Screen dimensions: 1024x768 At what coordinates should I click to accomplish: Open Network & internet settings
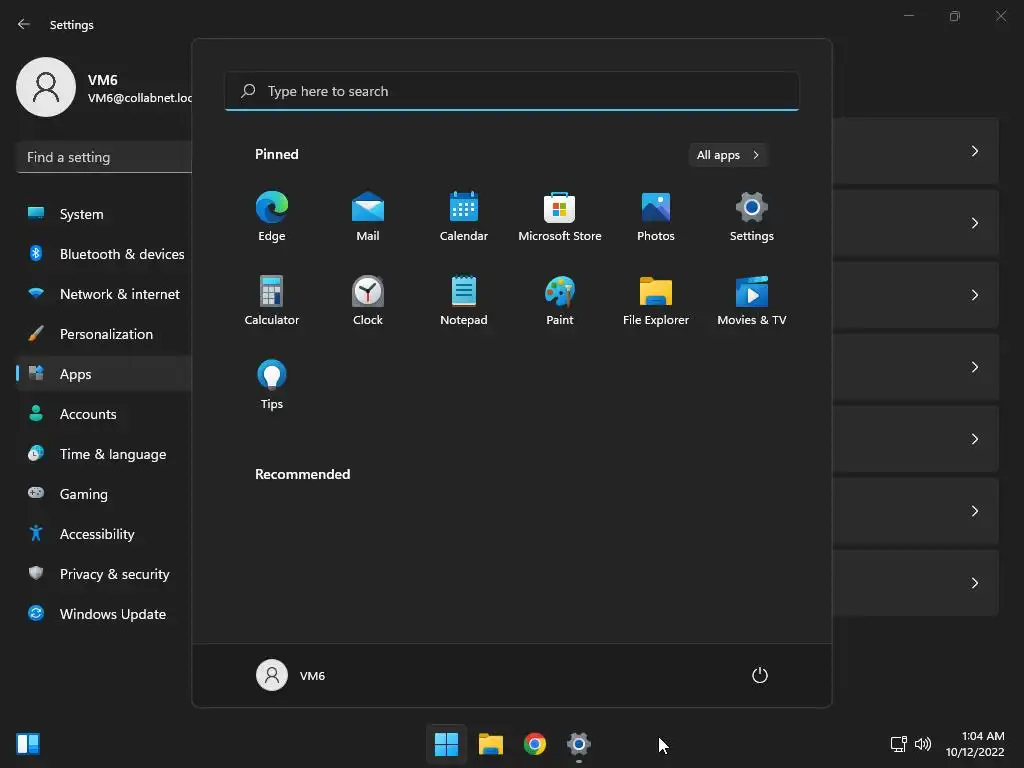104,294
